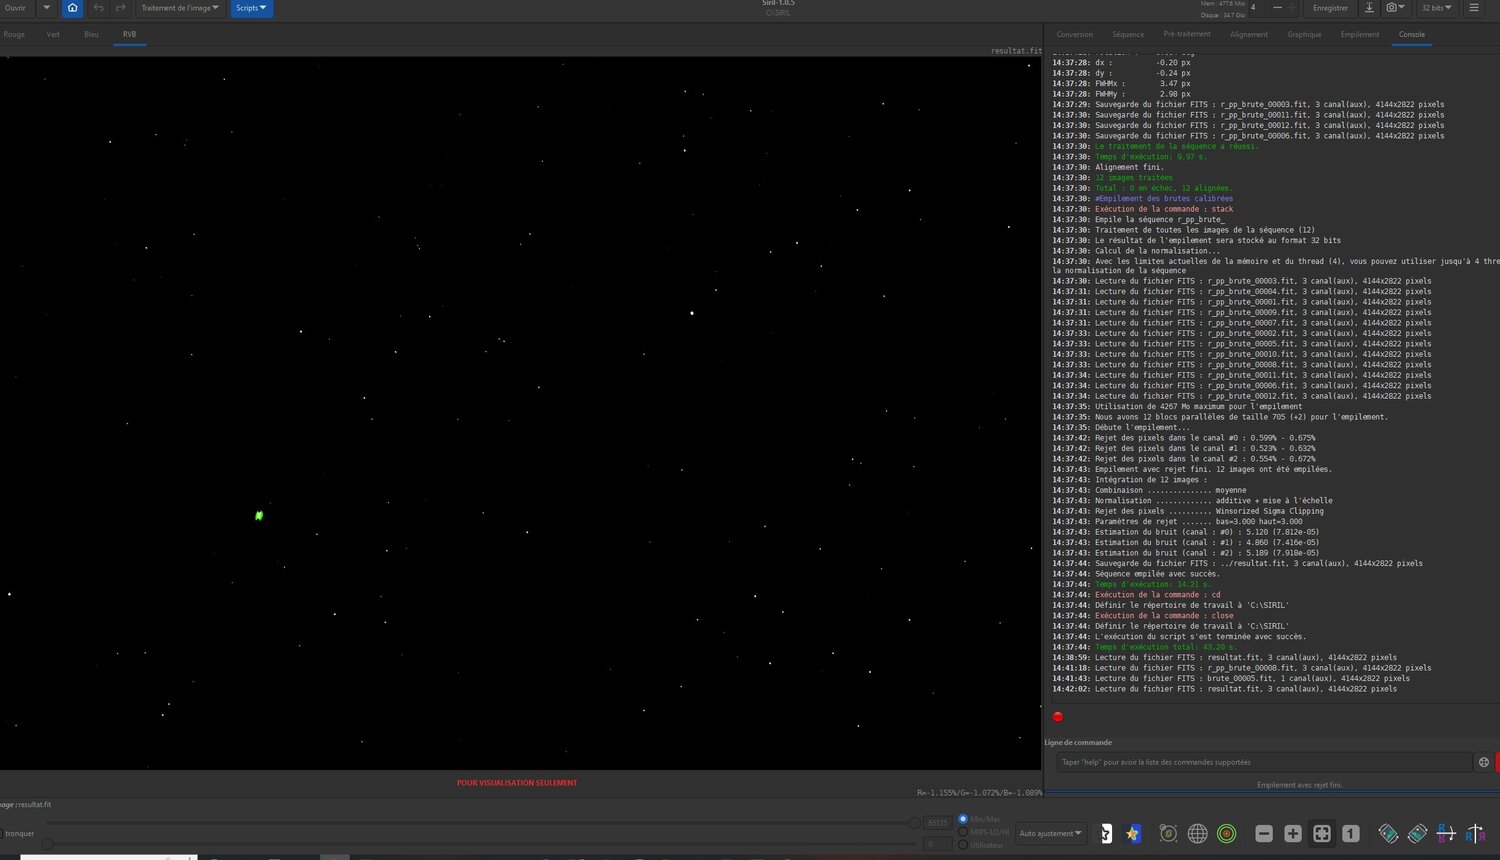The width and height of the screenshot is (1500, 860).
Task: Increase the thread count with plus
Action: tap(1292, 8)
